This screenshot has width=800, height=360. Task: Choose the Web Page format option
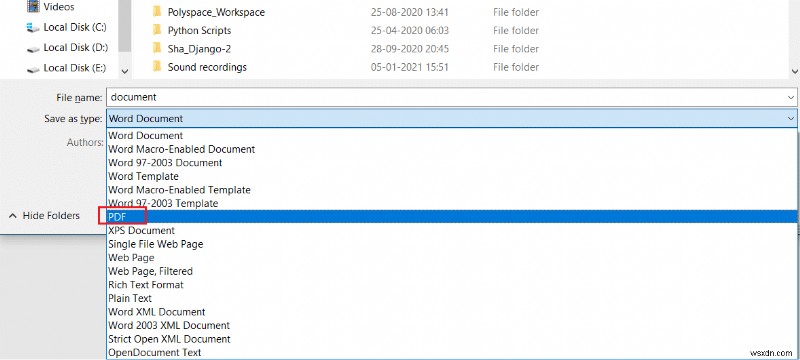452,258
